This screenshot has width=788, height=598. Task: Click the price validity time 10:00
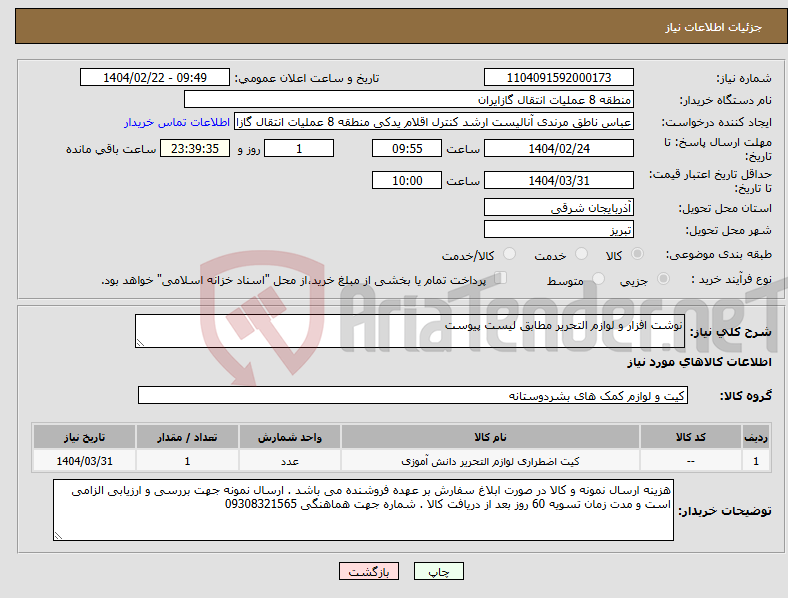tap(407, 180)
